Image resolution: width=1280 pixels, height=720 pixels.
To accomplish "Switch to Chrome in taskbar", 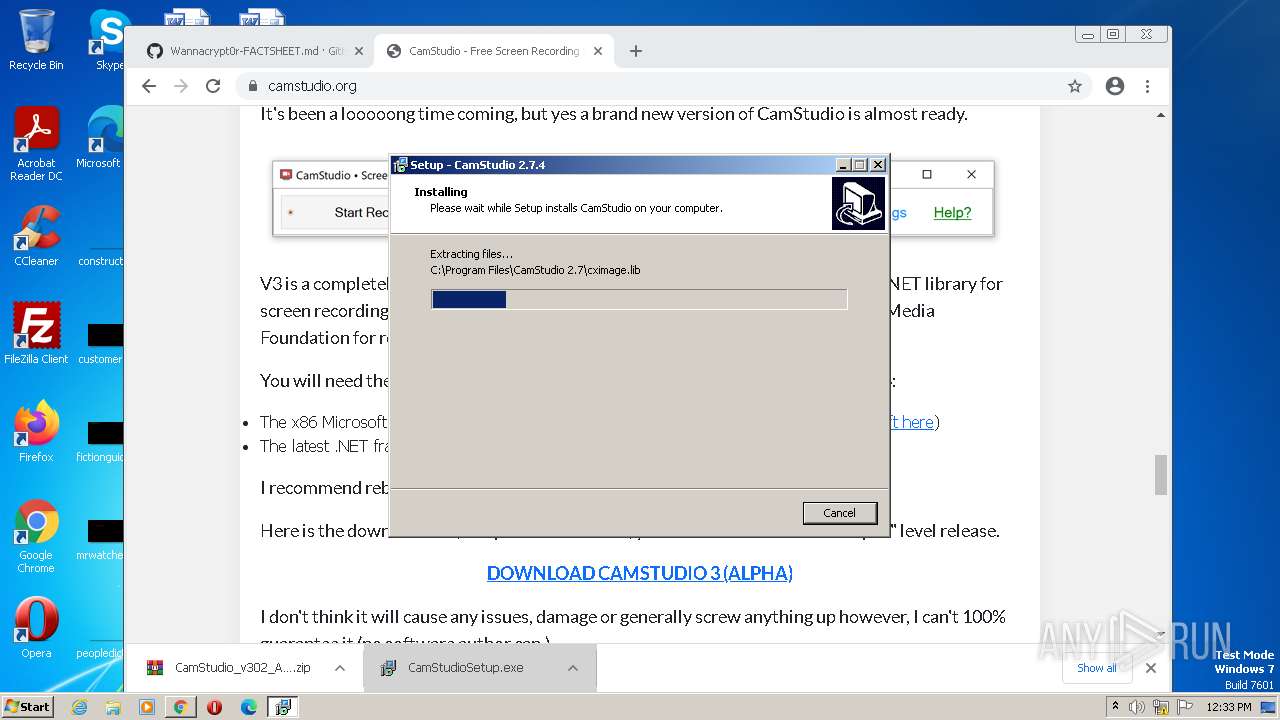I will tap(181, 707).
